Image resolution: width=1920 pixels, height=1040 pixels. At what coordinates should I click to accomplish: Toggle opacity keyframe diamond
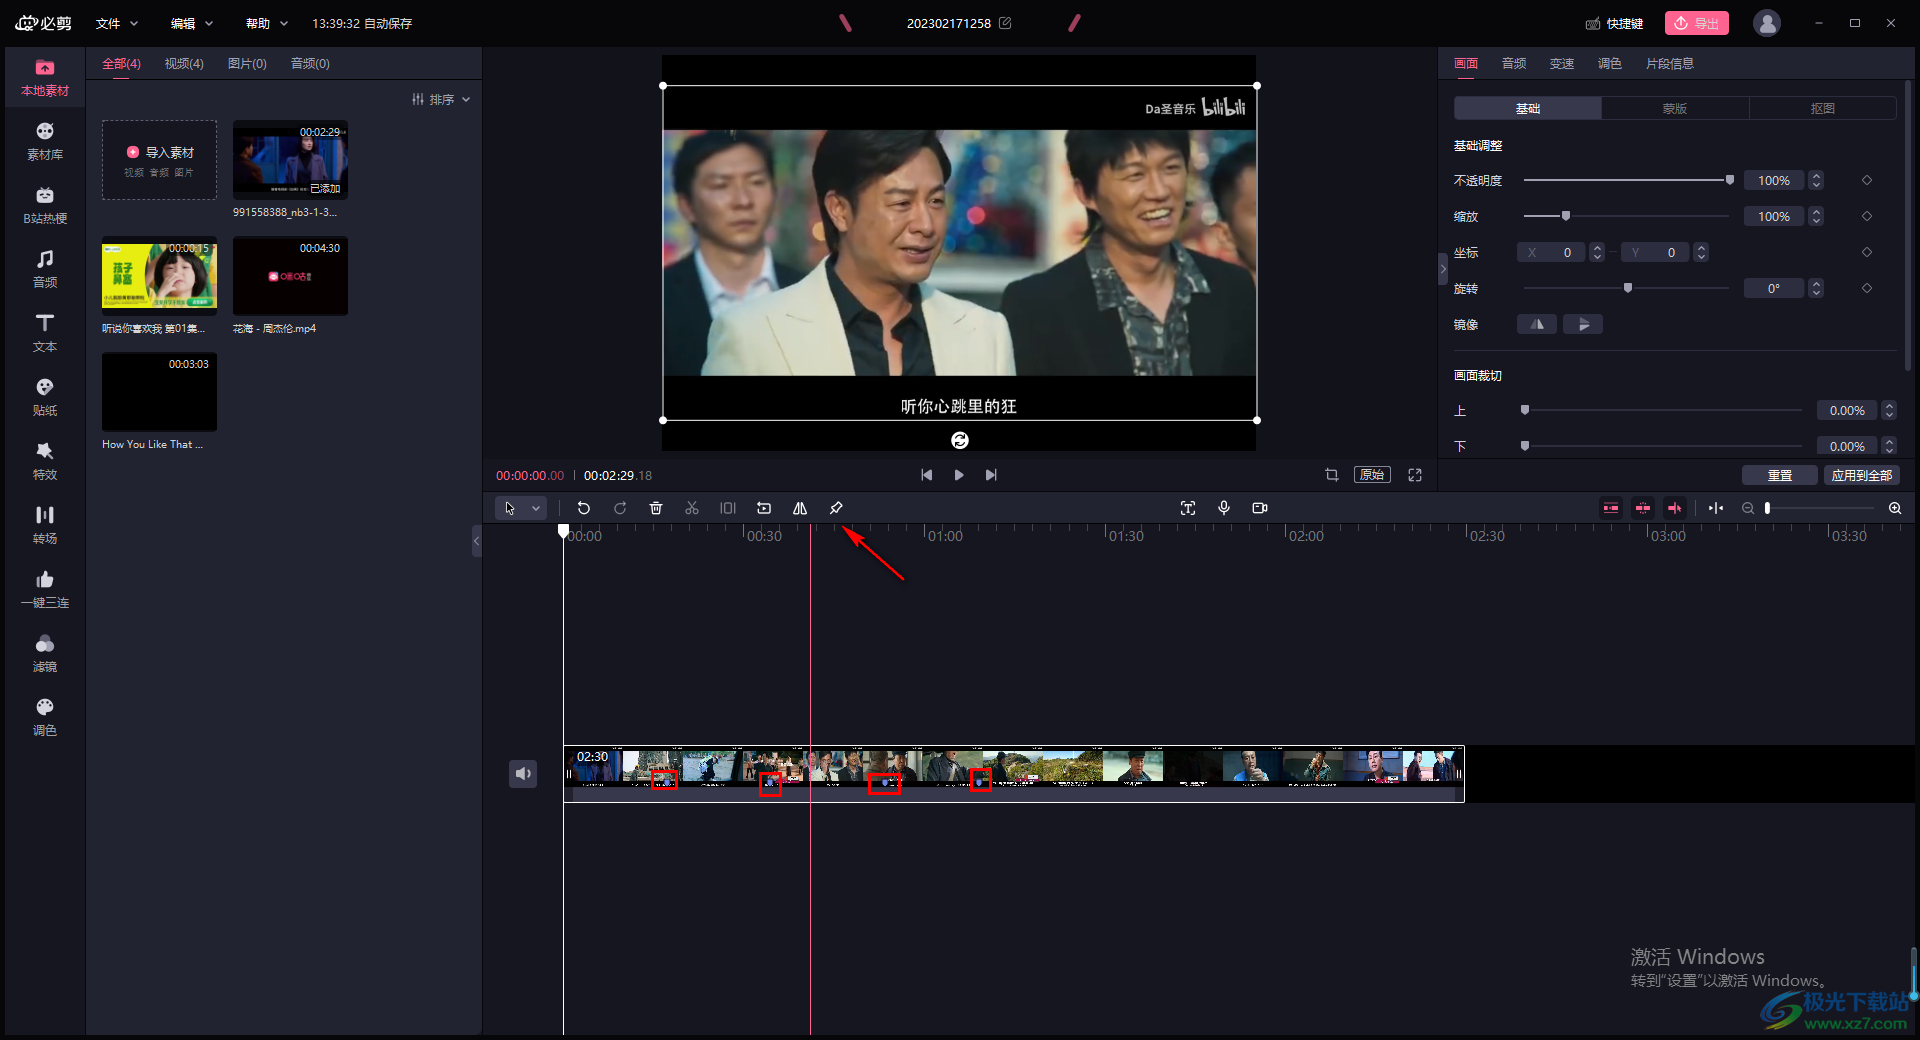click(1867, 180)
